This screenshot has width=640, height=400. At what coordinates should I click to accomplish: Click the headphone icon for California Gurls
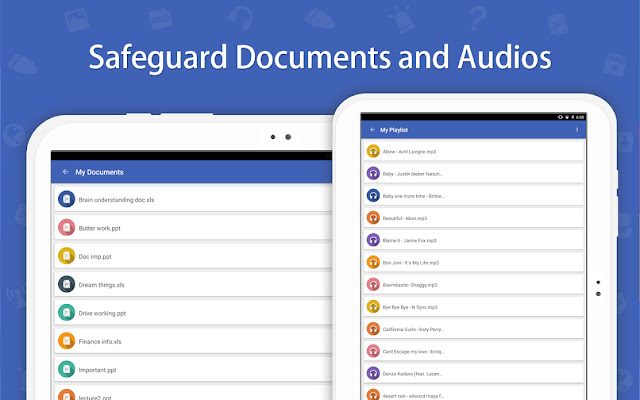(x=373, y=329)
